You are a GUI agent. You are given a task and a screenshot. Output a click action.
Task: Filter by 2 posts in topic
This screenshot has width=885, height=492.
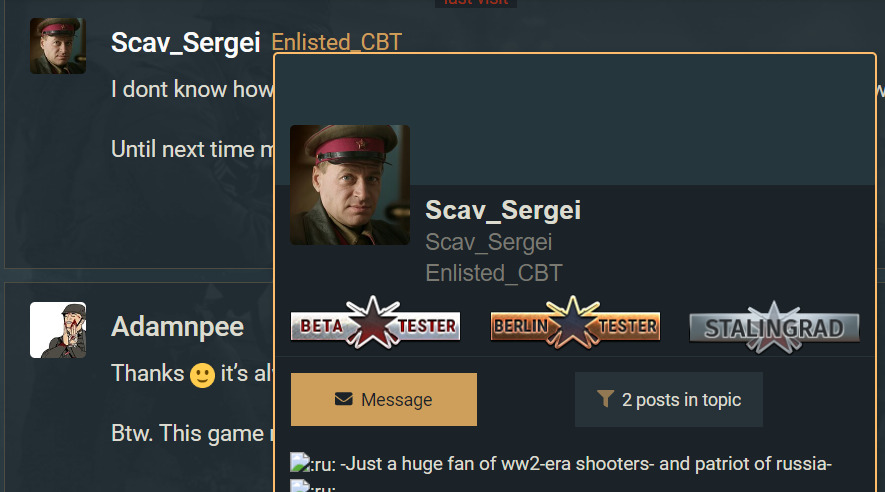(669, 399)
